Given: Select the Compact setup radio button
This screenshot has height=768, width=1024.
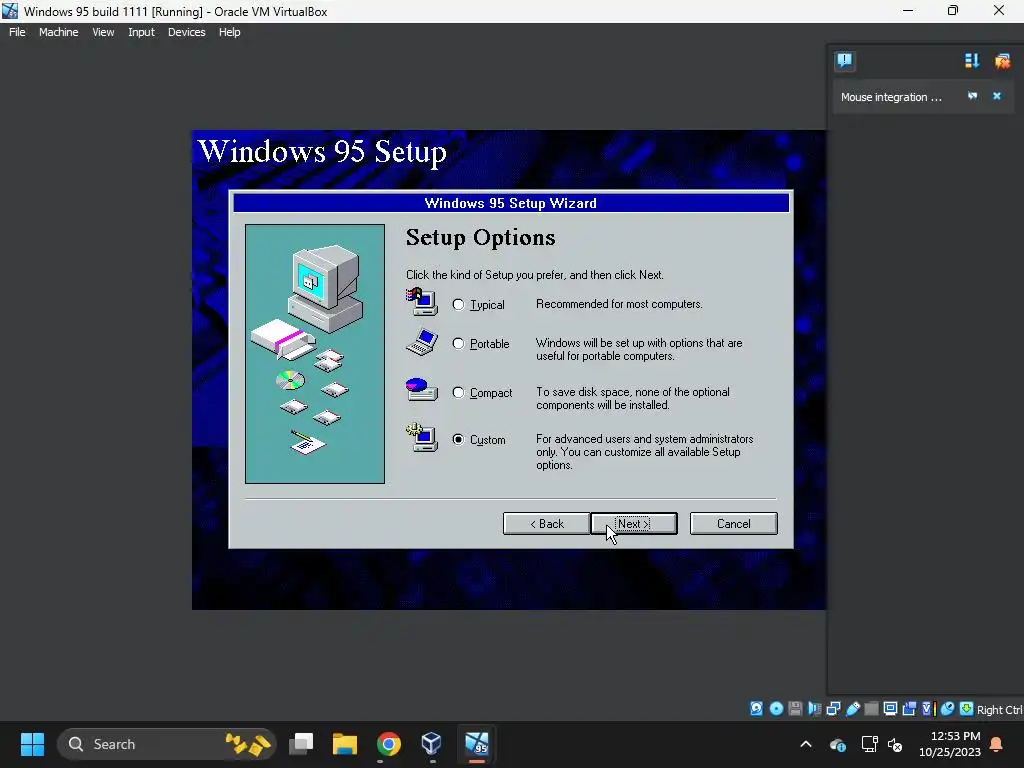Looking at the screenshot, I should [x=458, y=392].
